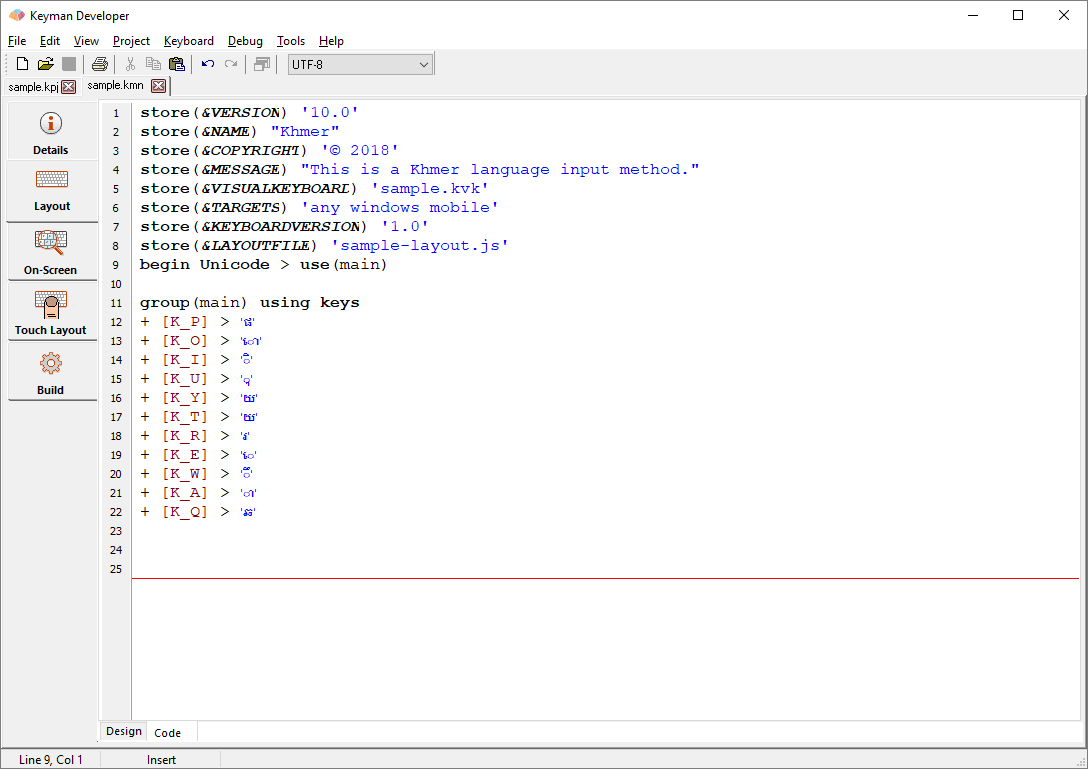This screenshot has height=769, width=1088.
Task: Open the Keyboard menu
Action: 189,41
